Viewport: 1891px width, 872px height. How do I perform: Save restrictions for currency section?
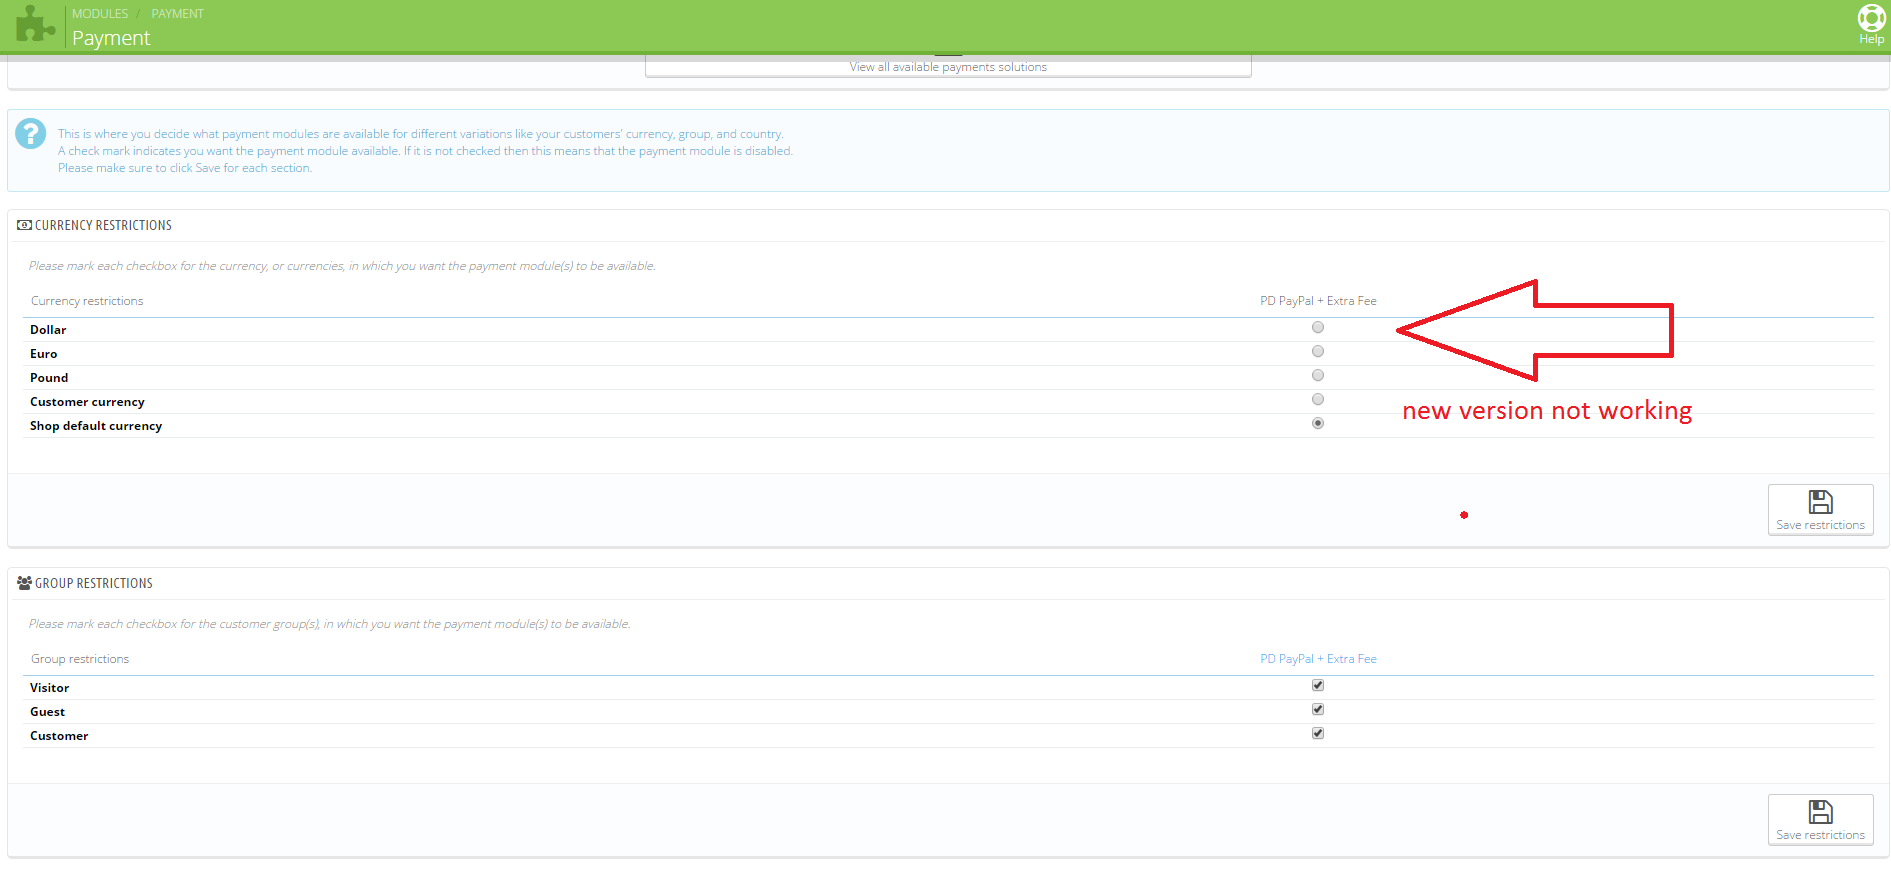pyautogui.click(x=1820, y=510)
